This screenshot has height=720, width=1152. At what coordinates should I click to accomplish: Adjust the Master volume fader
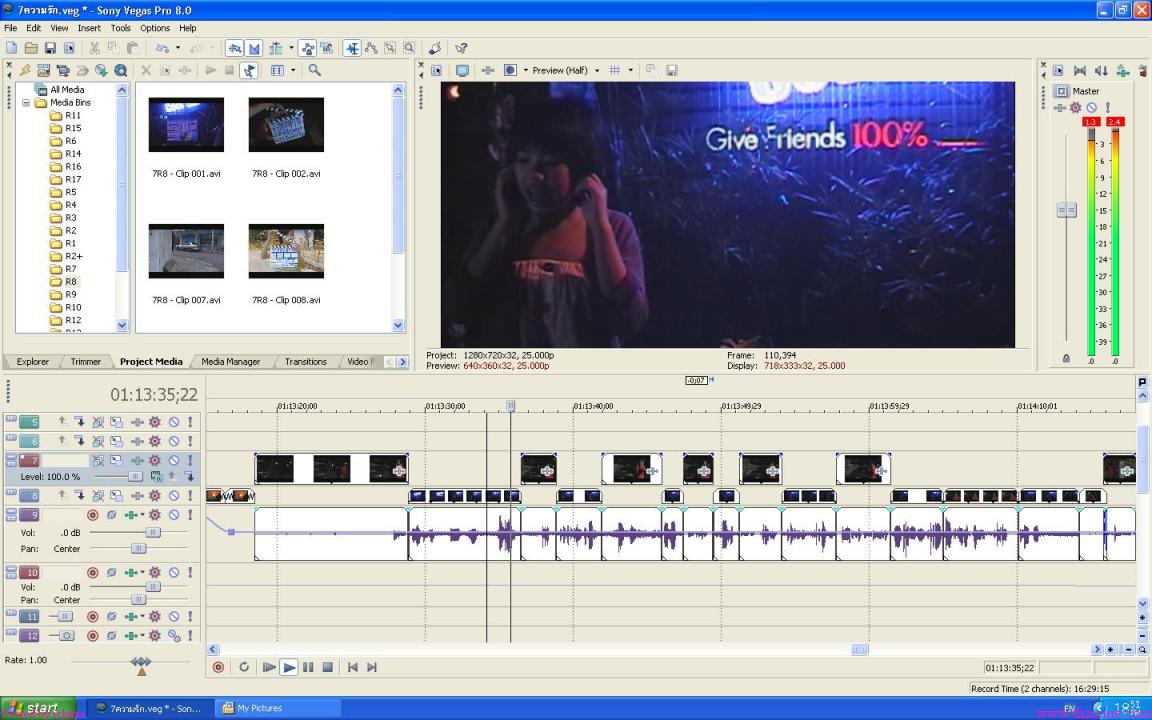[1066, 210]
